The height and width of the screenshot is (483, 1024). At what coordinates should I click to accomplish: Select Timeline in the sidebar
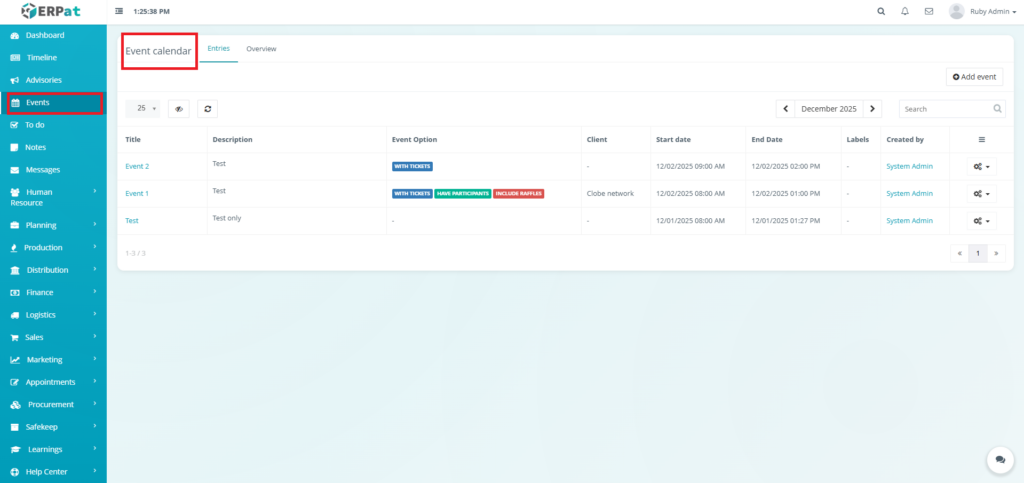pyautogui.click(x=41, y=58)
